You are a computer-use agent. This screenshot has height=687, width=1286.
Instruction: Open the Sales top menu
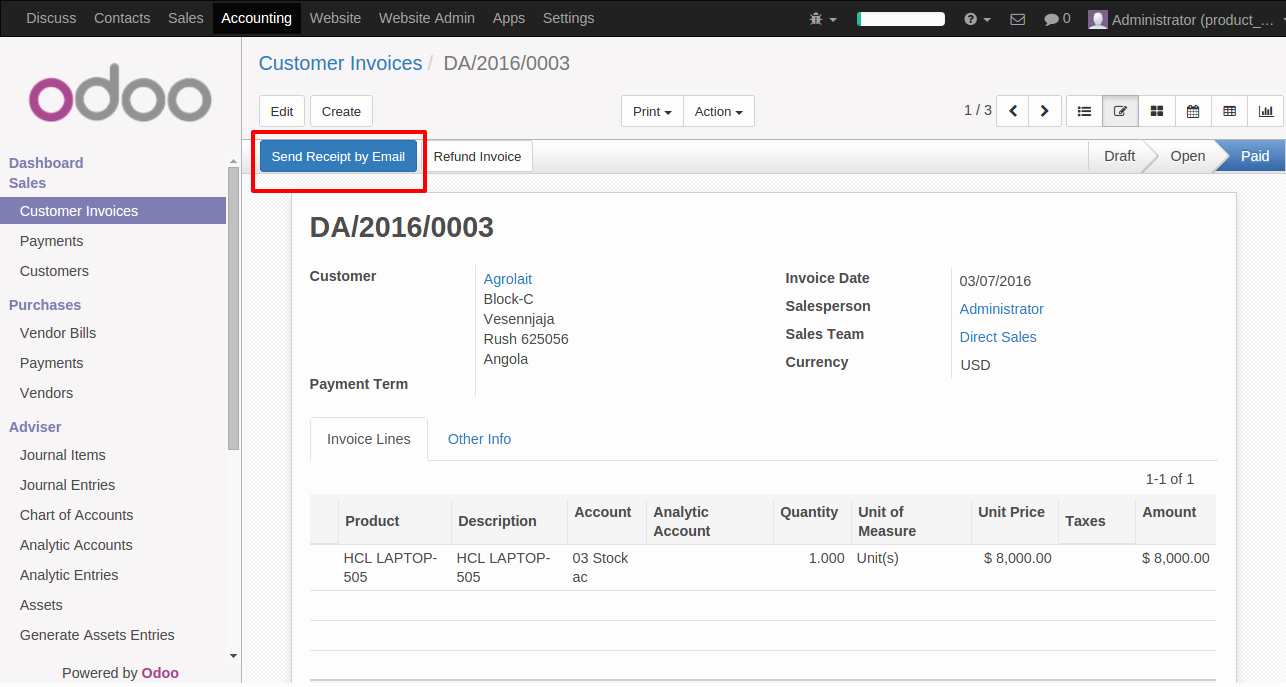186,18
